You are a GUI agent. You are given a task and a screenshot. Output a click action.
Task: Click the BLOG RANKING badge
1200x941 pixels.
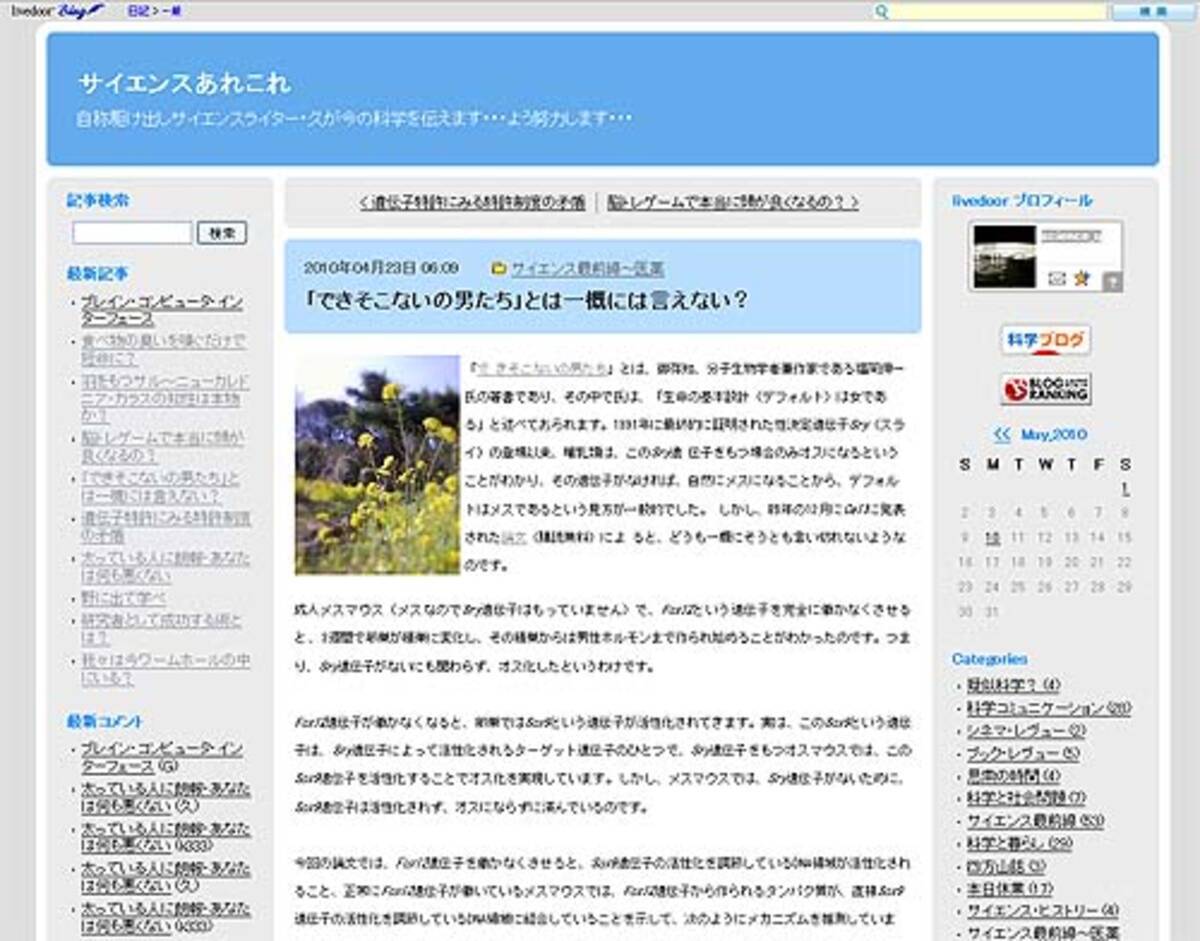[x=1045, y=386]
